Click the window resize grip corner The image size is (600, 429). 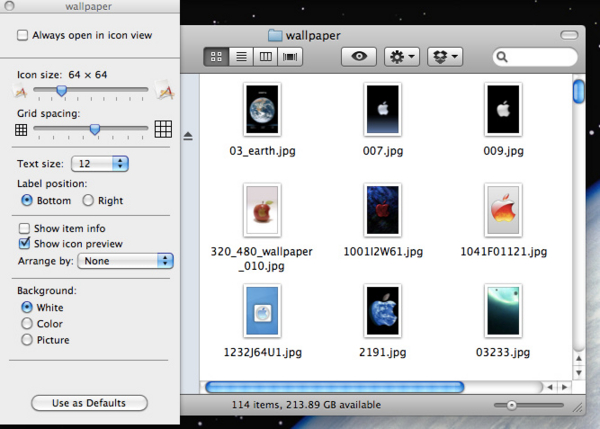[577, 408]
